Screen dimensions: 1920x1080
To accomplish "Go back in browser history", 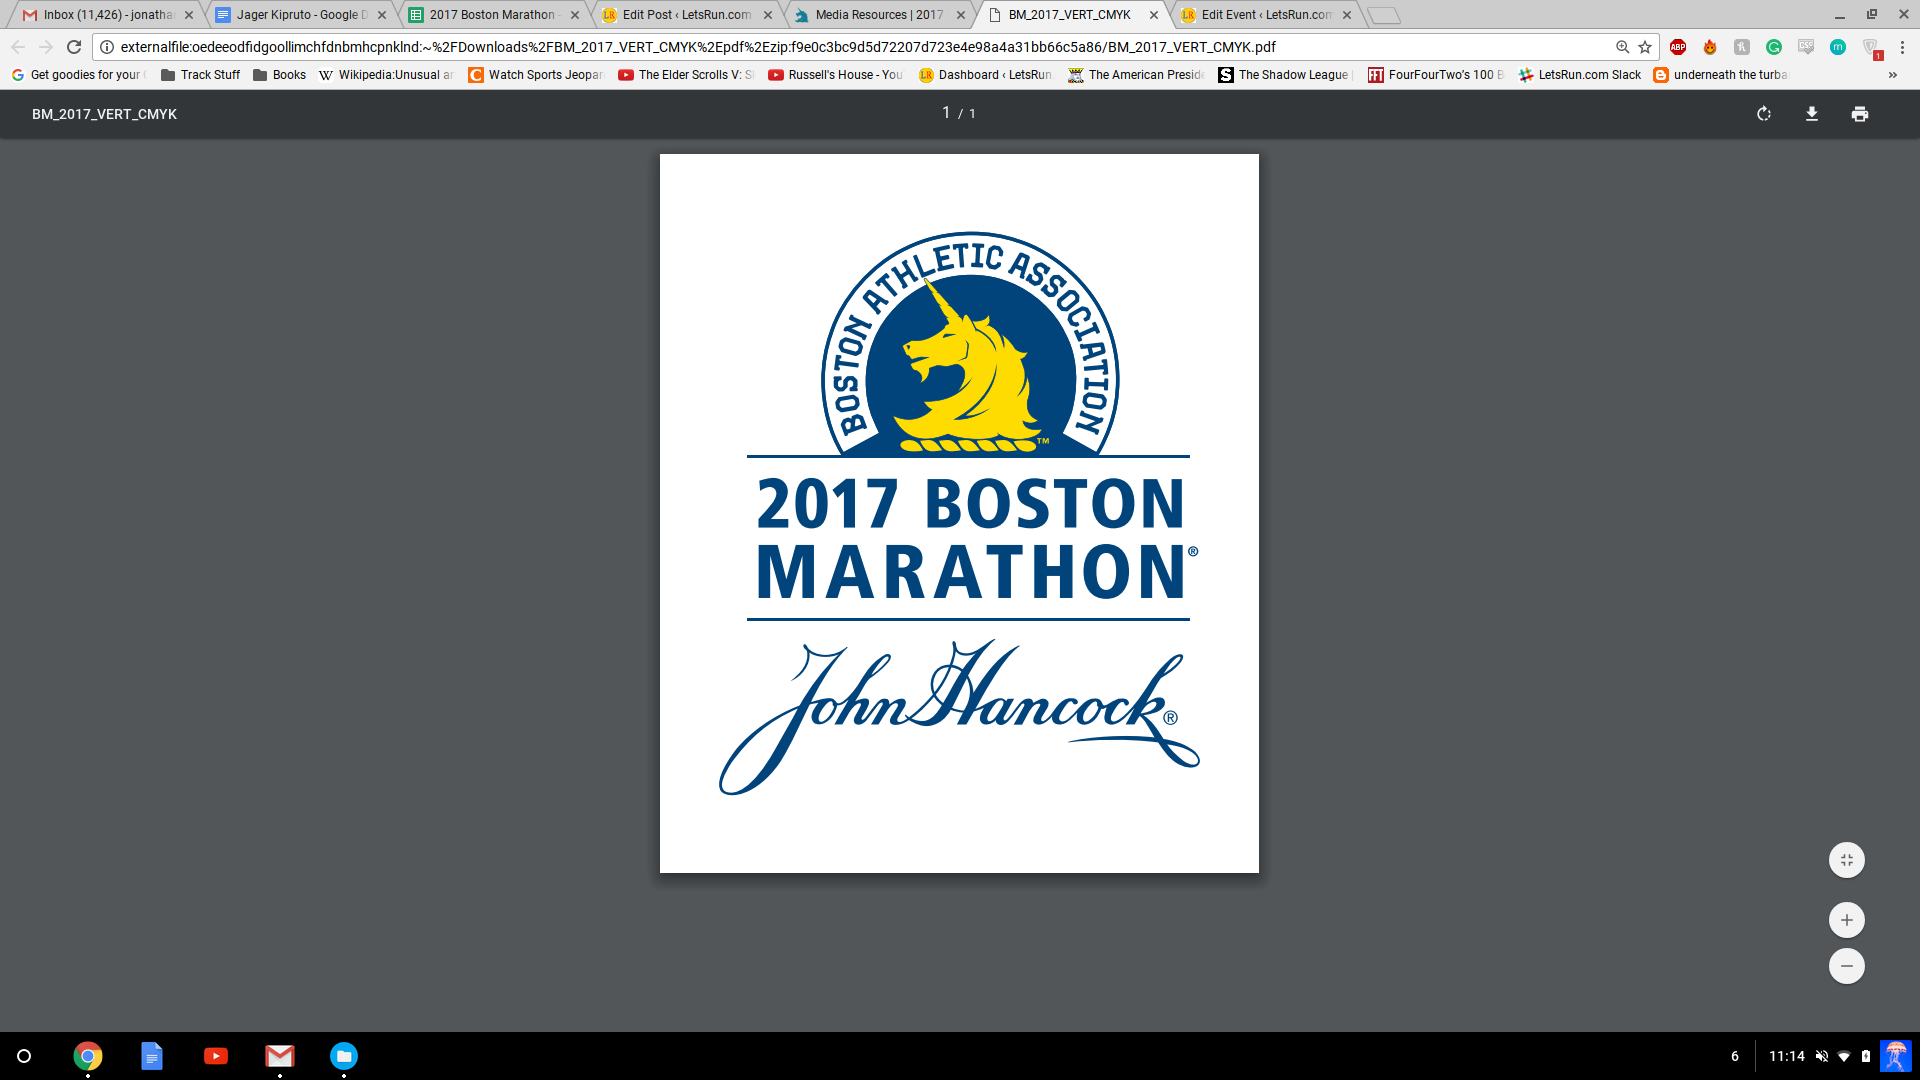I will (x=18, y=47).
